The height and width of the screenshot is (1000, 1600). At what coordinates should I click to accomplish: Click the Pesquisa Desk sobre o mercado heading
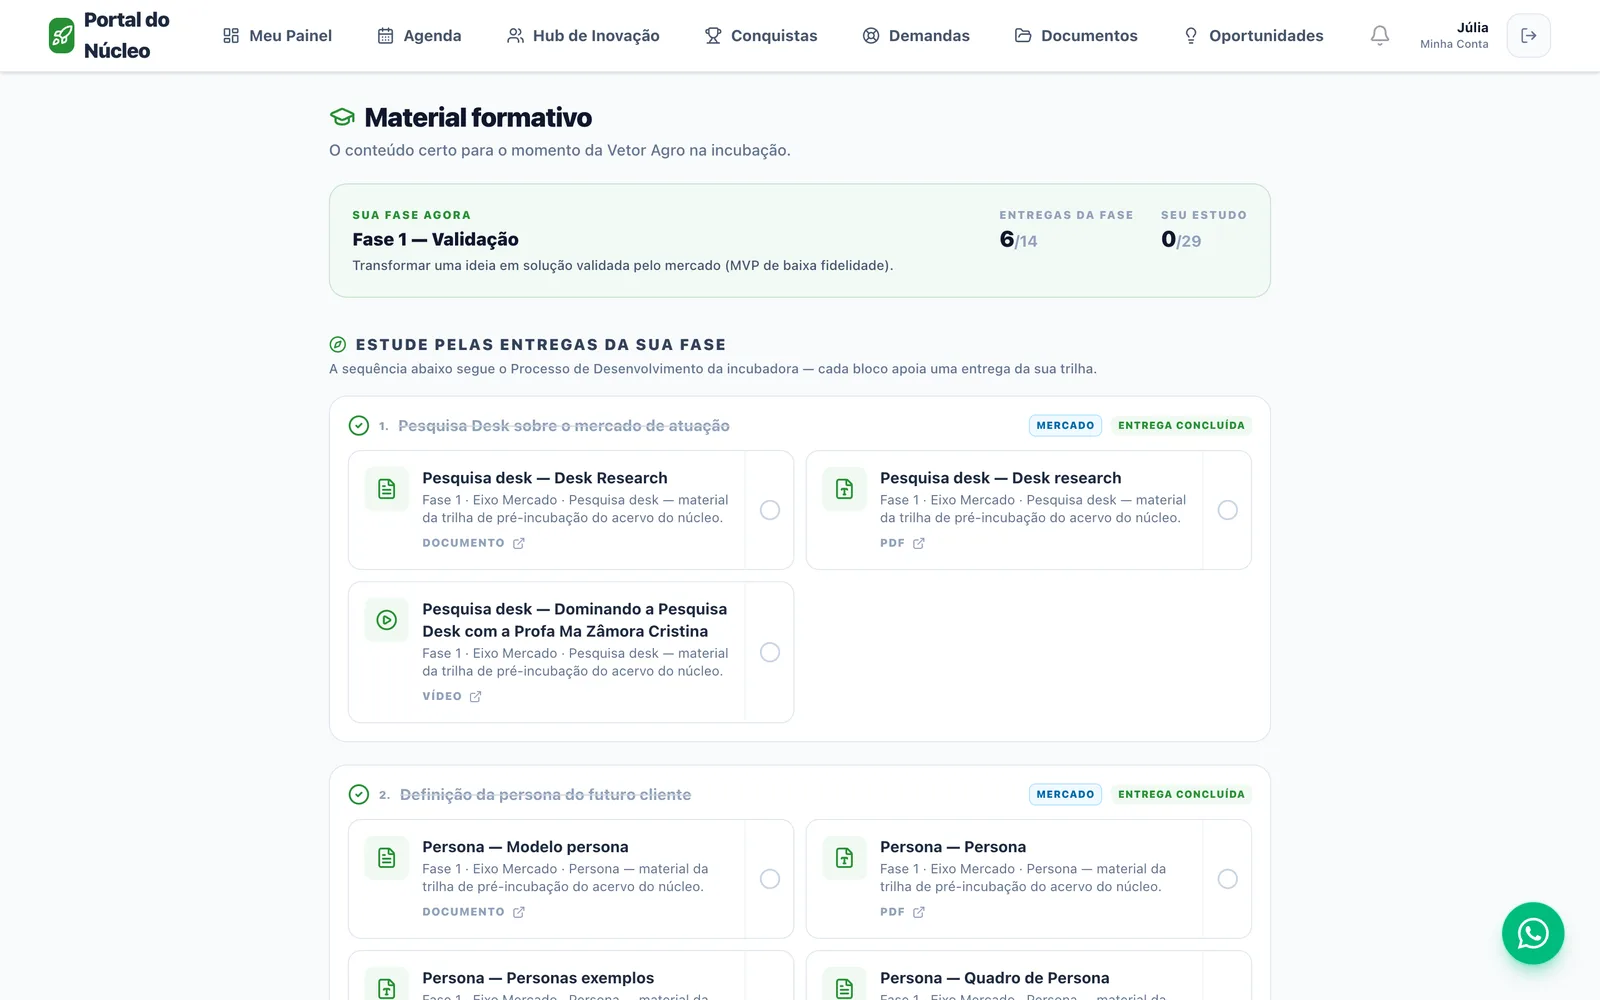click(x=564, y=426)
